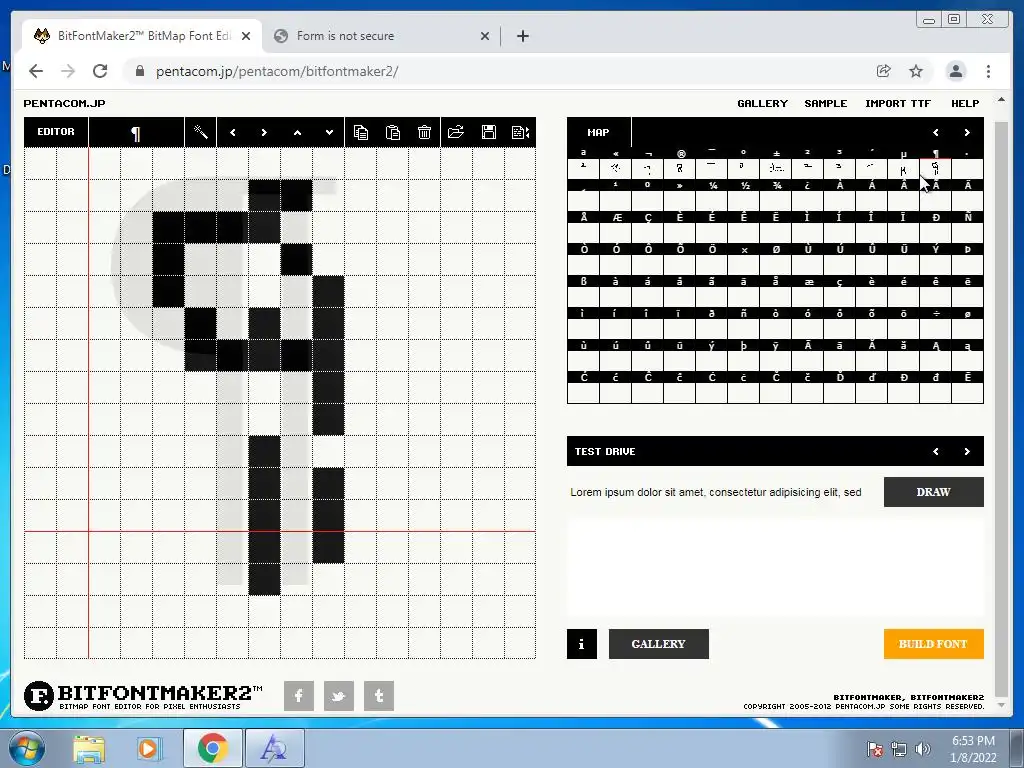Open Chrome profile avatar

[x=955, y=71]
